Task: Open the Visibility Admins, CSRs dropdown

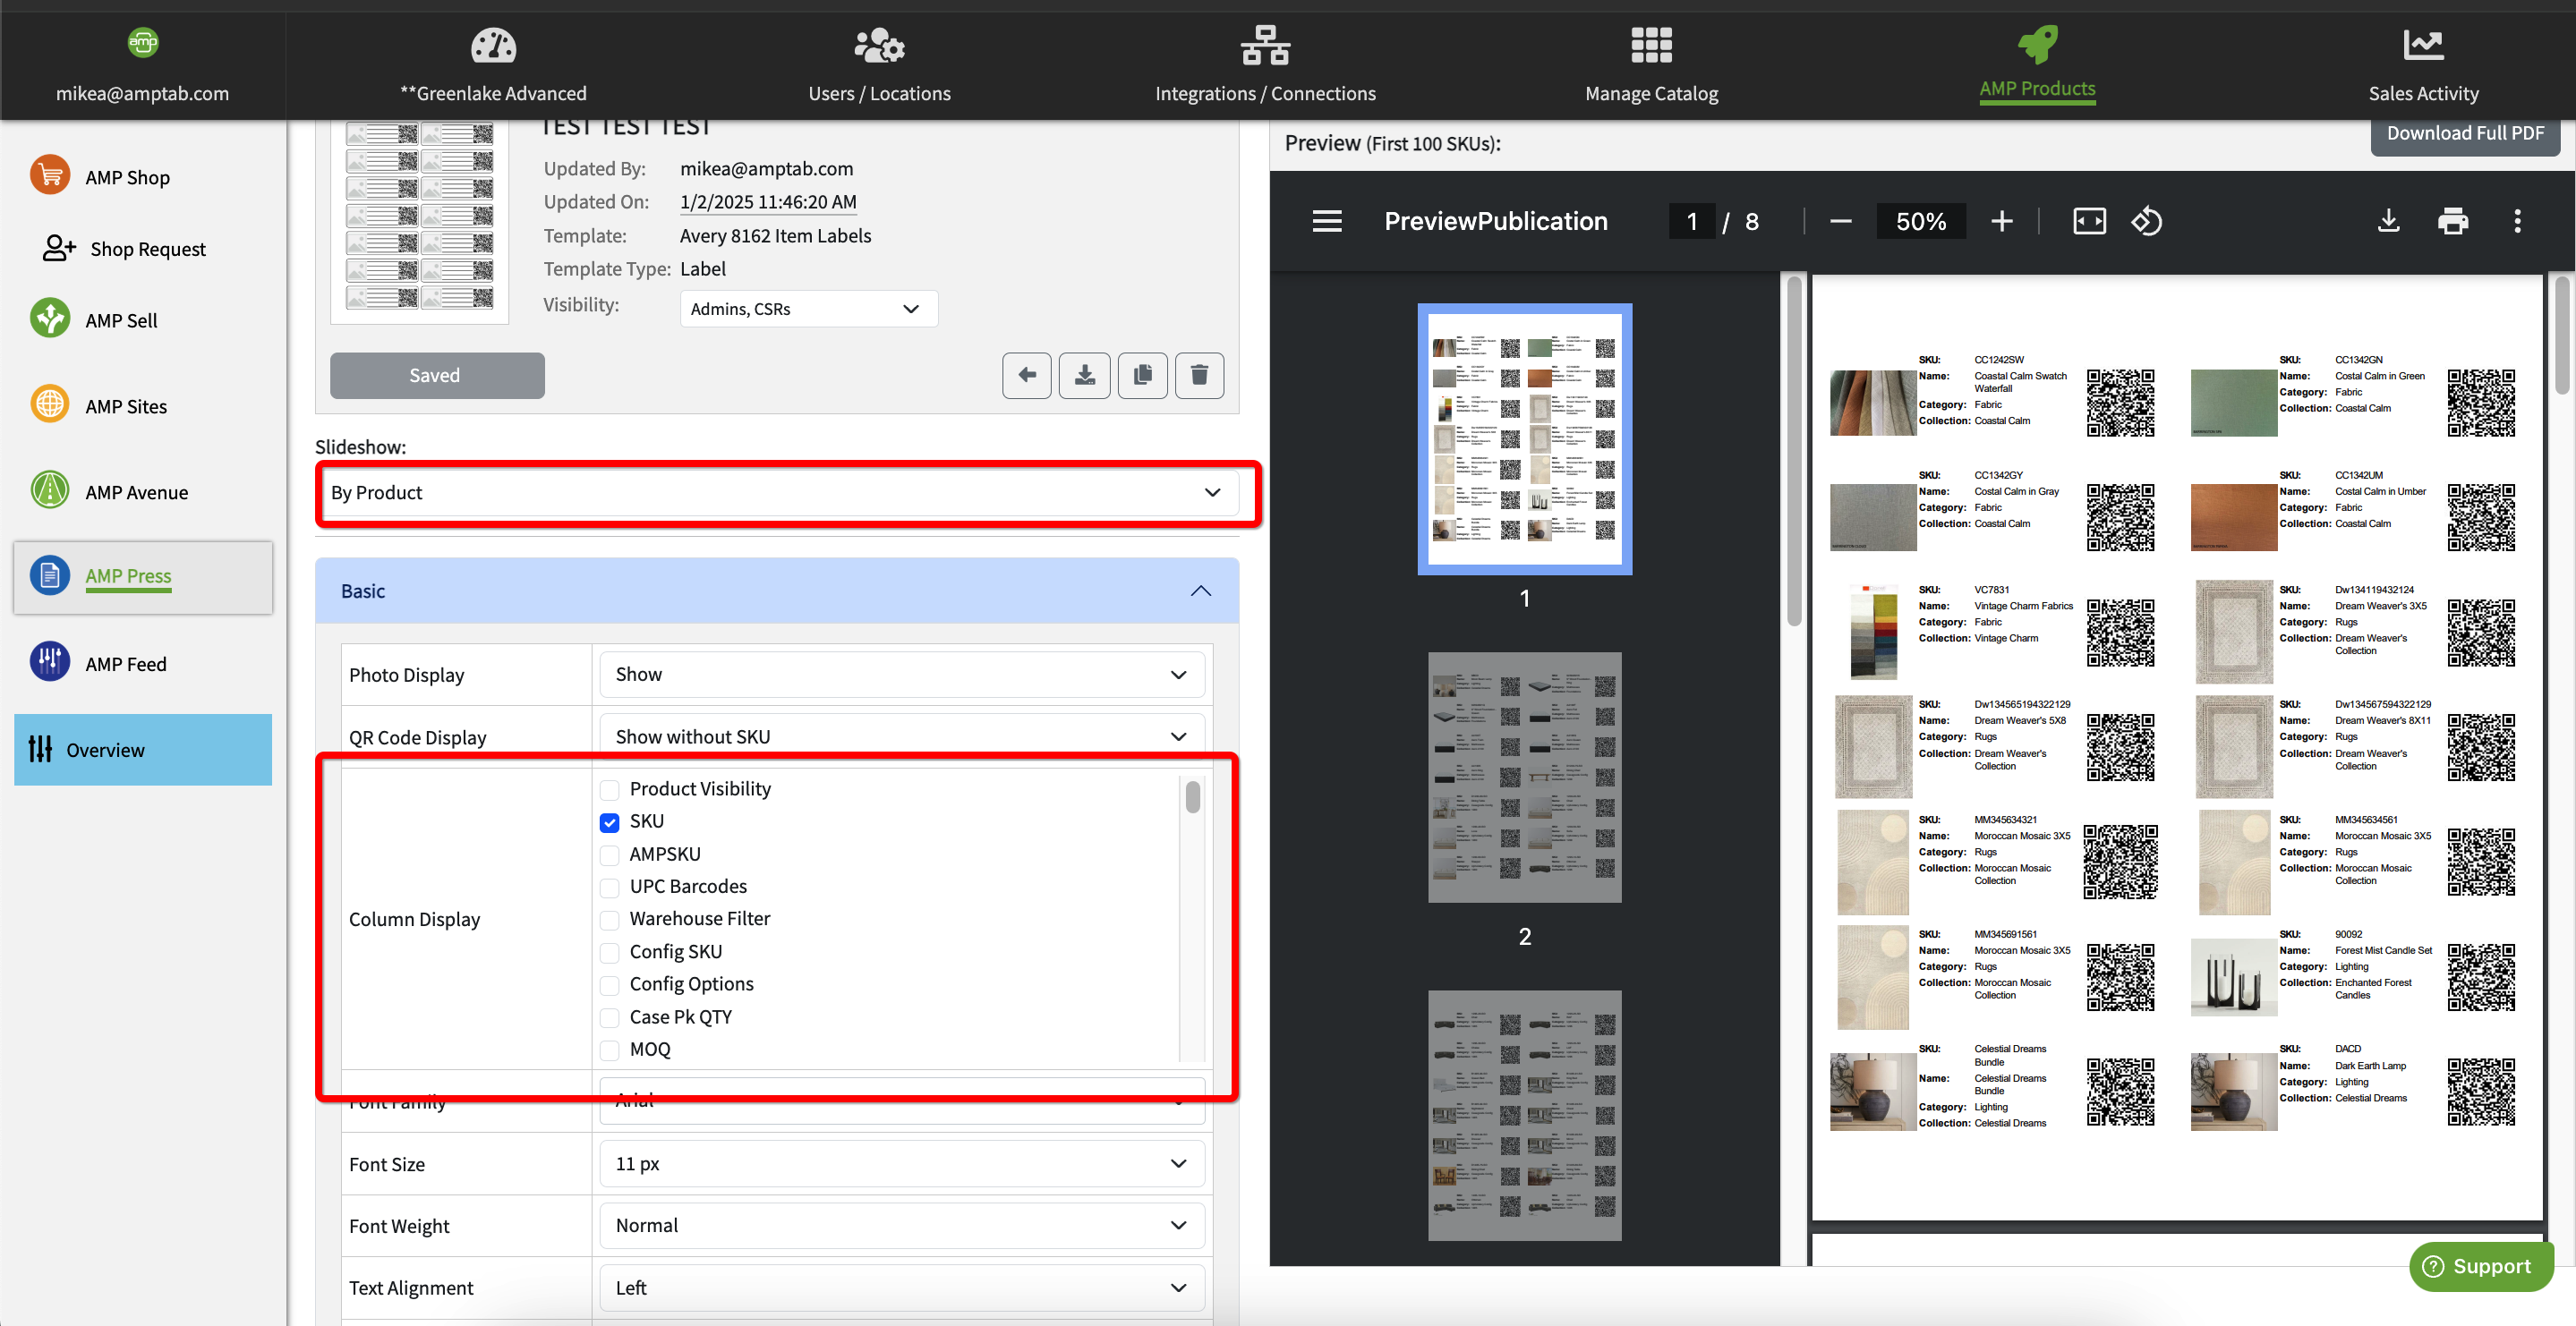Action: click(x=807, y=309)
